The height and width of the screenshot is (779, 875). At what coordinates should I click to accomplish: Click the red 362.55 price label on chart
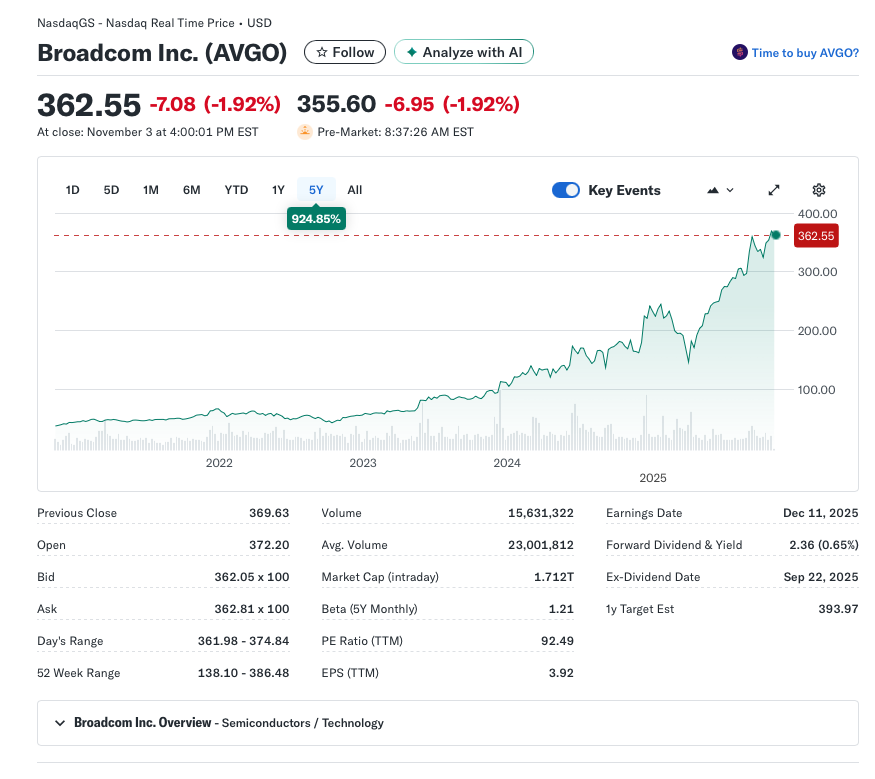pyautogui.click(x=815, y=236)
